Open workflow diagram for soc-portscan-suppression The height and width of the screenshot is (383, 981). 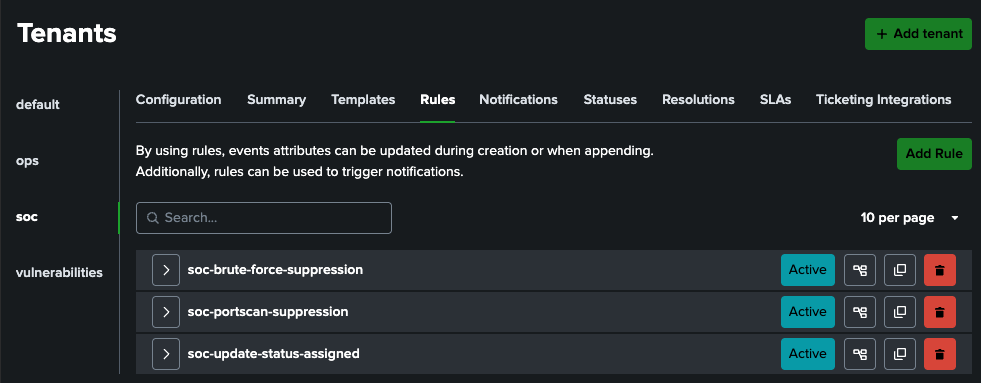pyautogui.click(x=860, y=312)
